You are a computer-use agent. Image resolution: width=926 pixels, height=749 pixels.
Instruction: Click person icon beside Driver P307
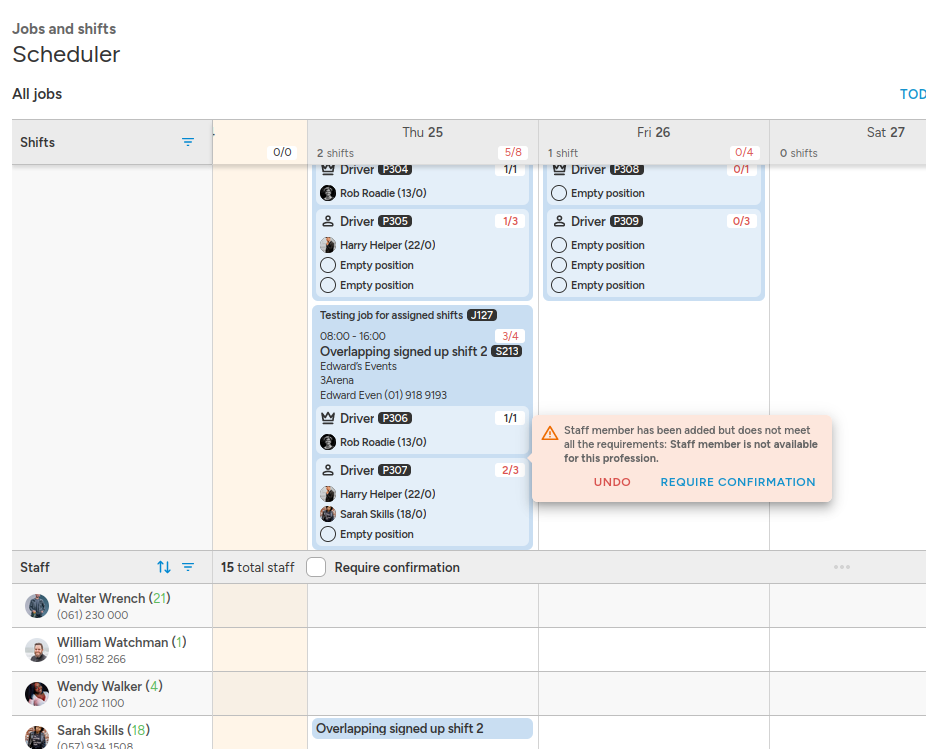pyautogui.click(x=328, y=470)
